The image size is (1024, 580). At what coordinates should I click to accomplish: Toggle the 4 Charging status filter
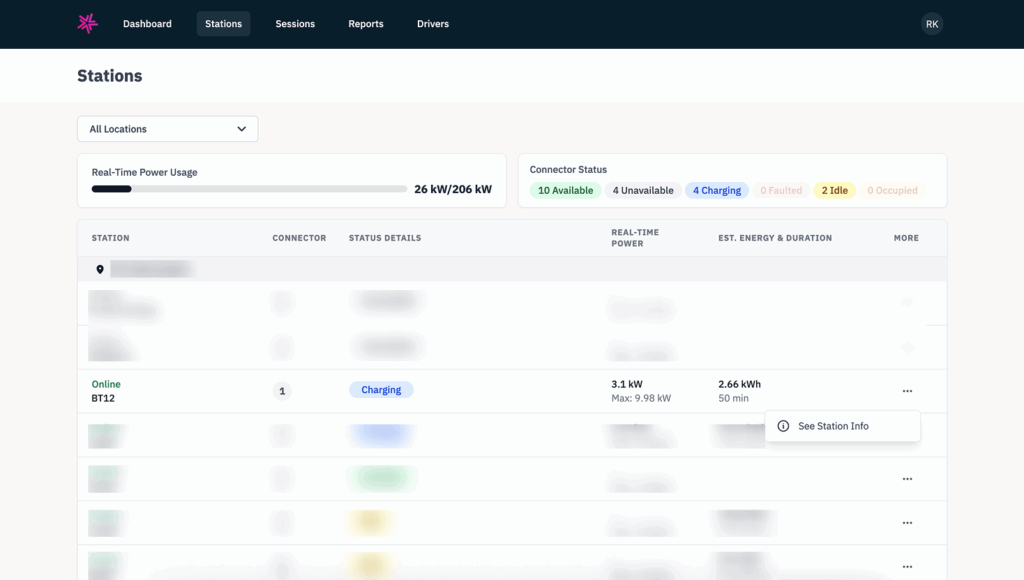717,190
